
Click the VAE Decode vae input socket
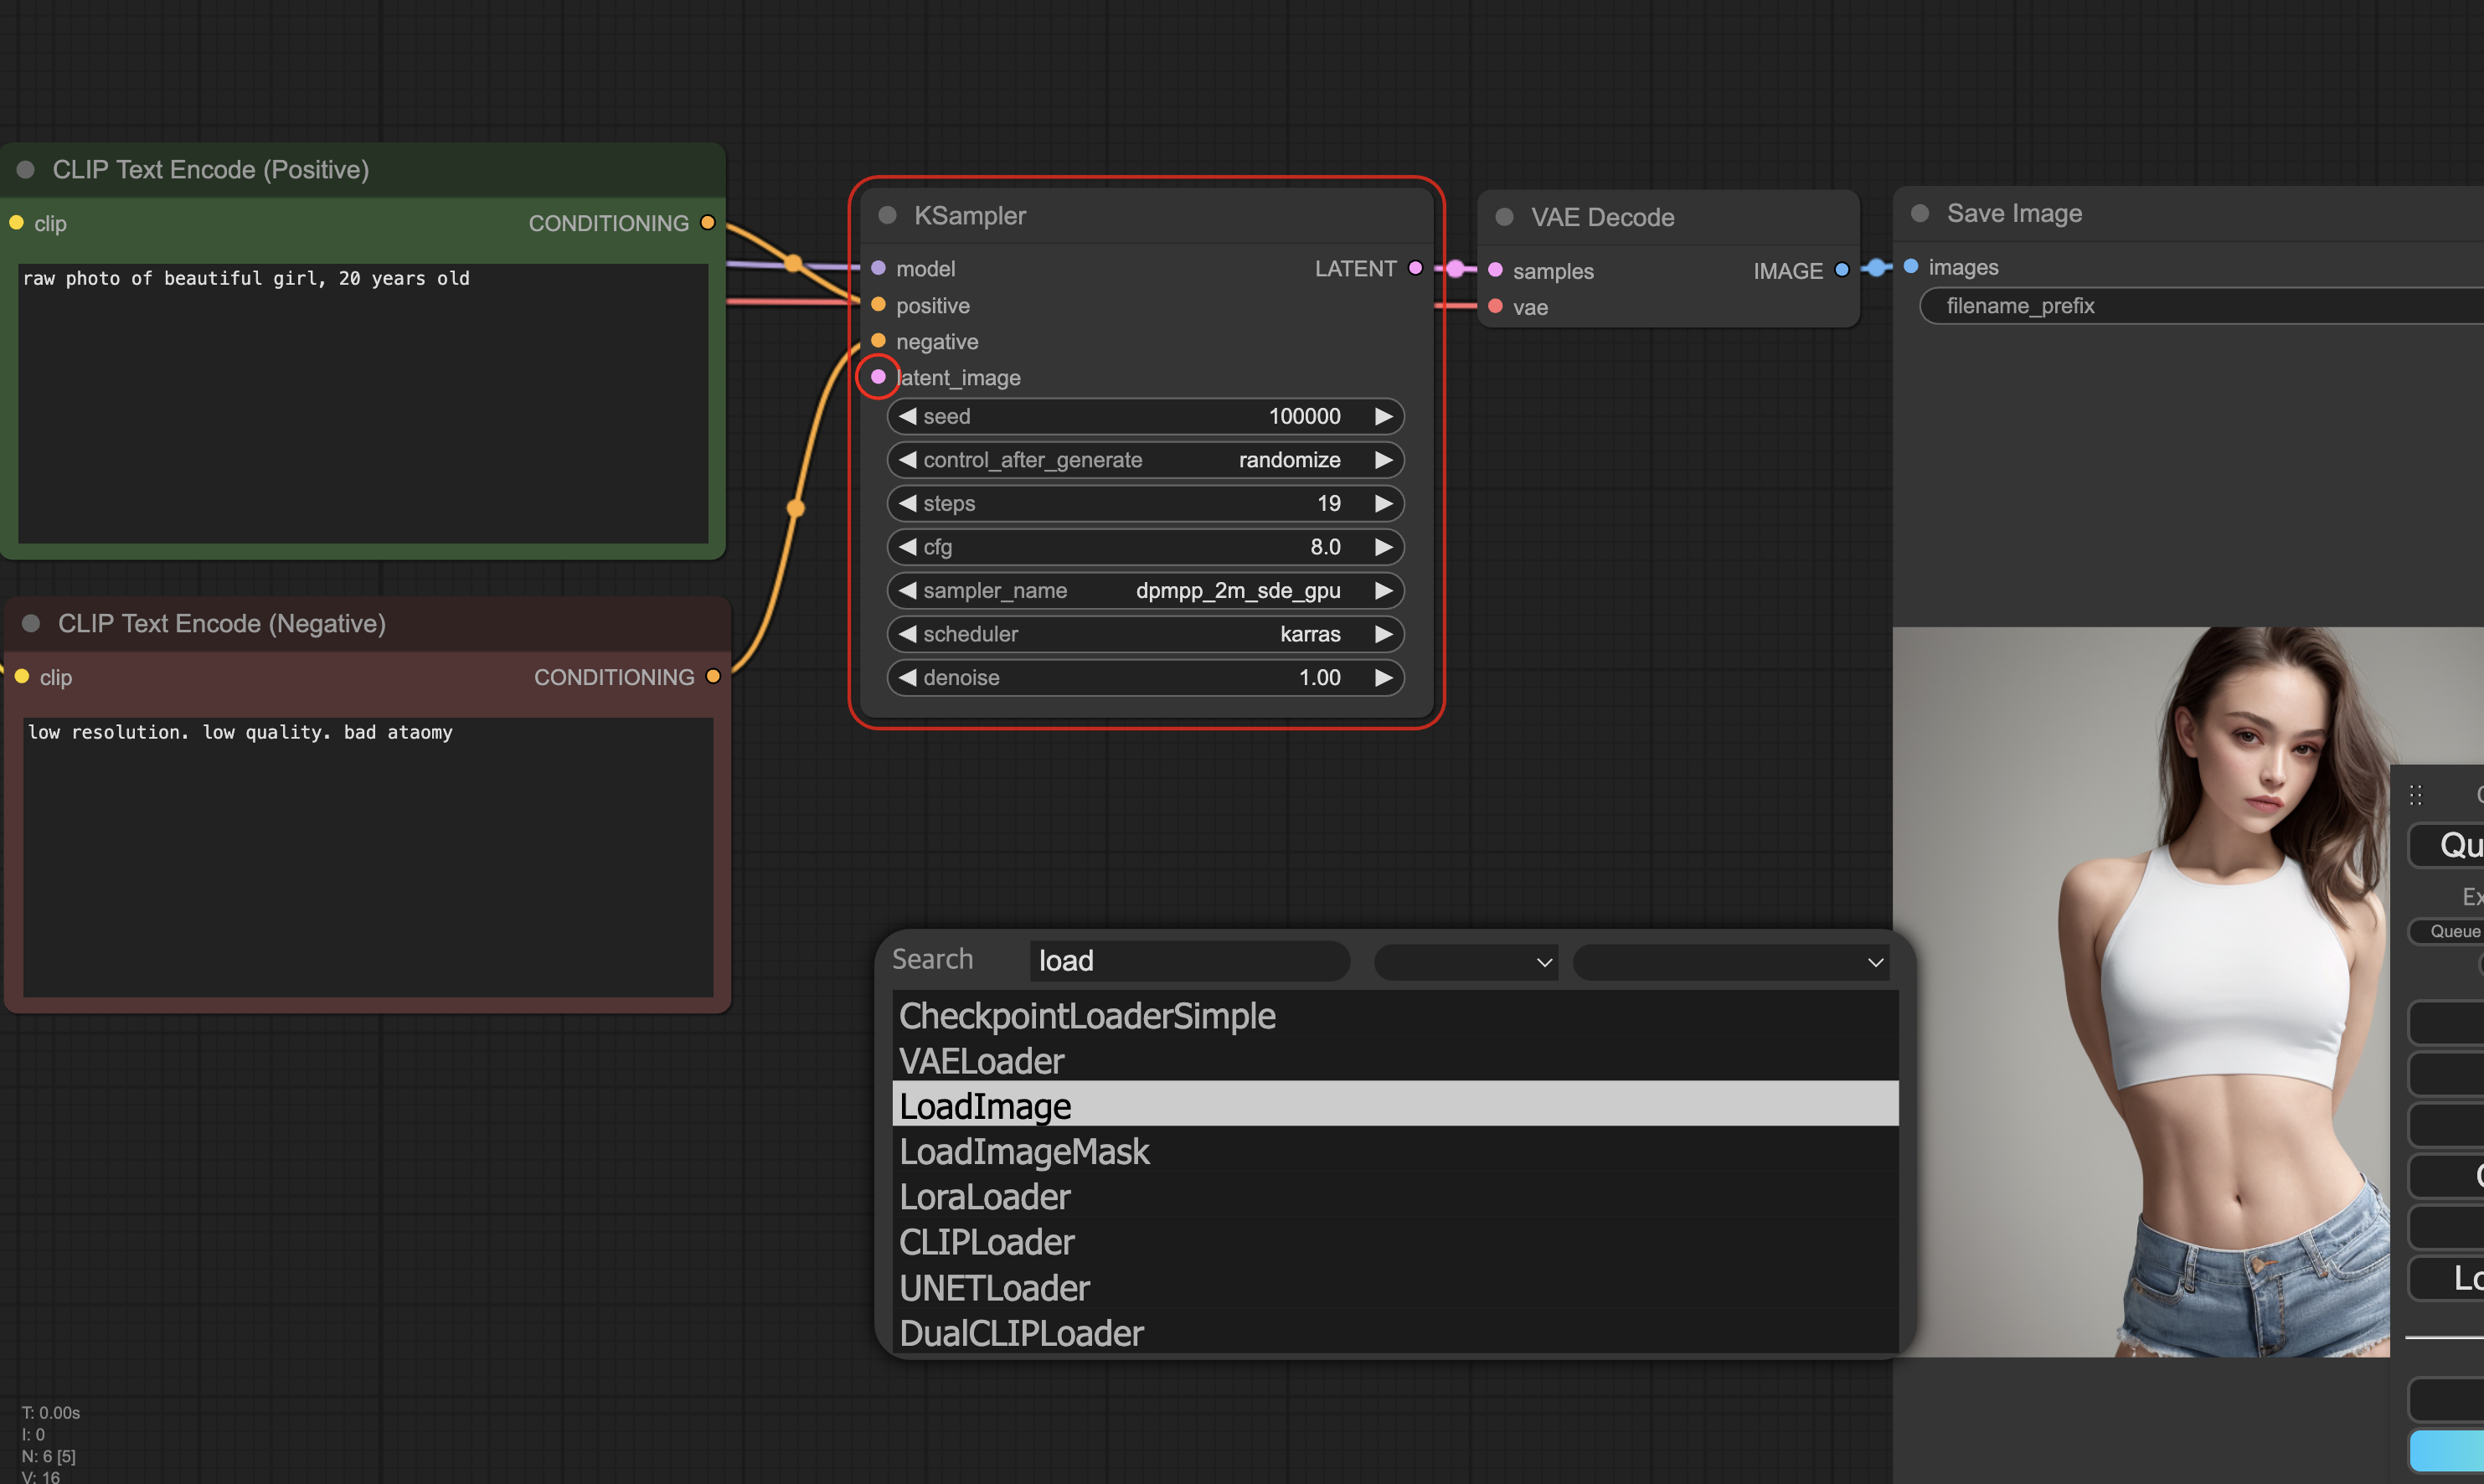[1495, 307]
